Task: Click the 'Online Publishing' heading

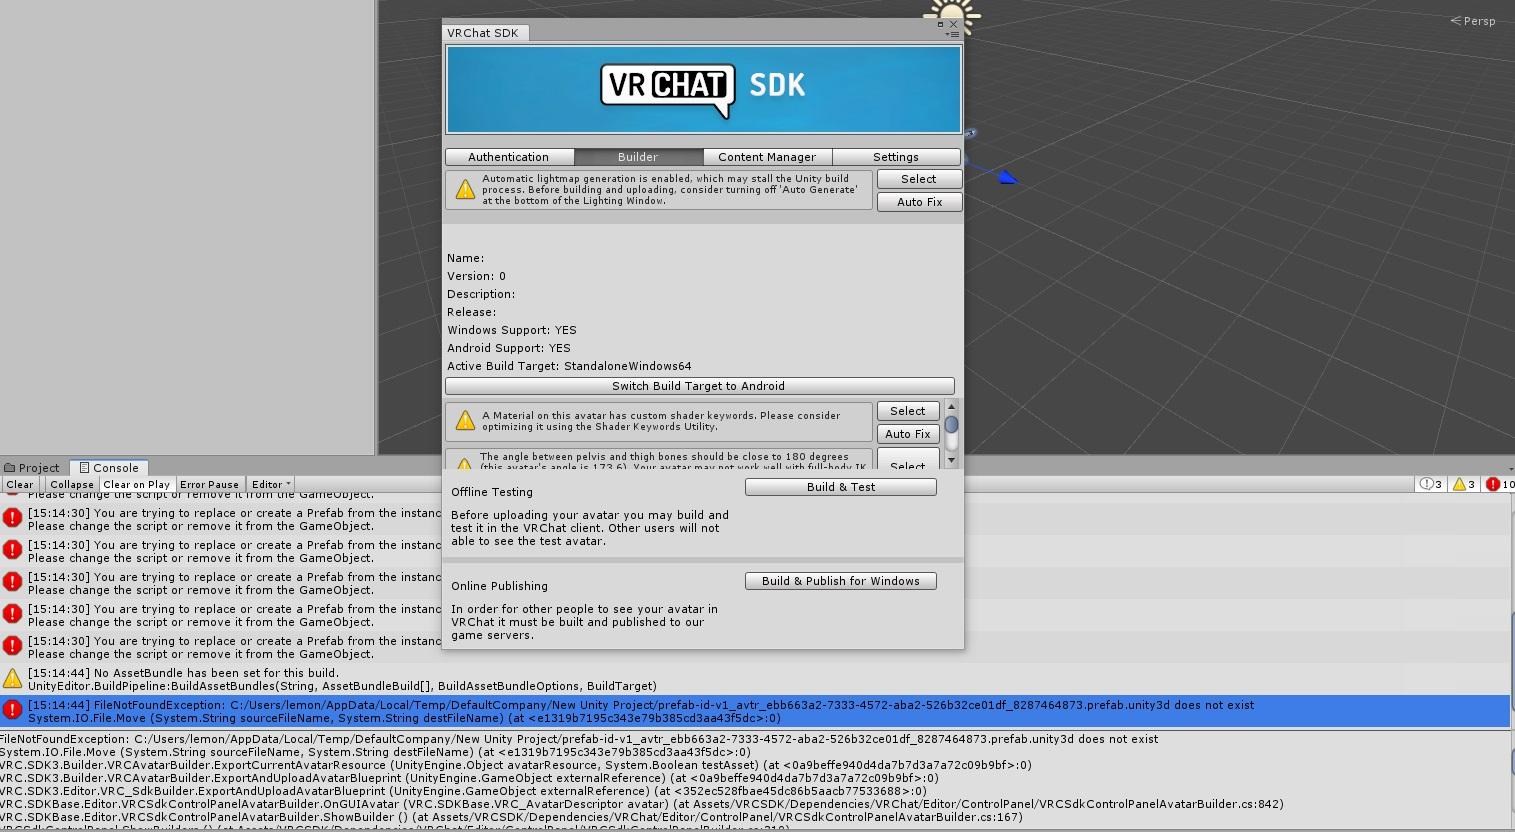Action: (x=499, y=586)
